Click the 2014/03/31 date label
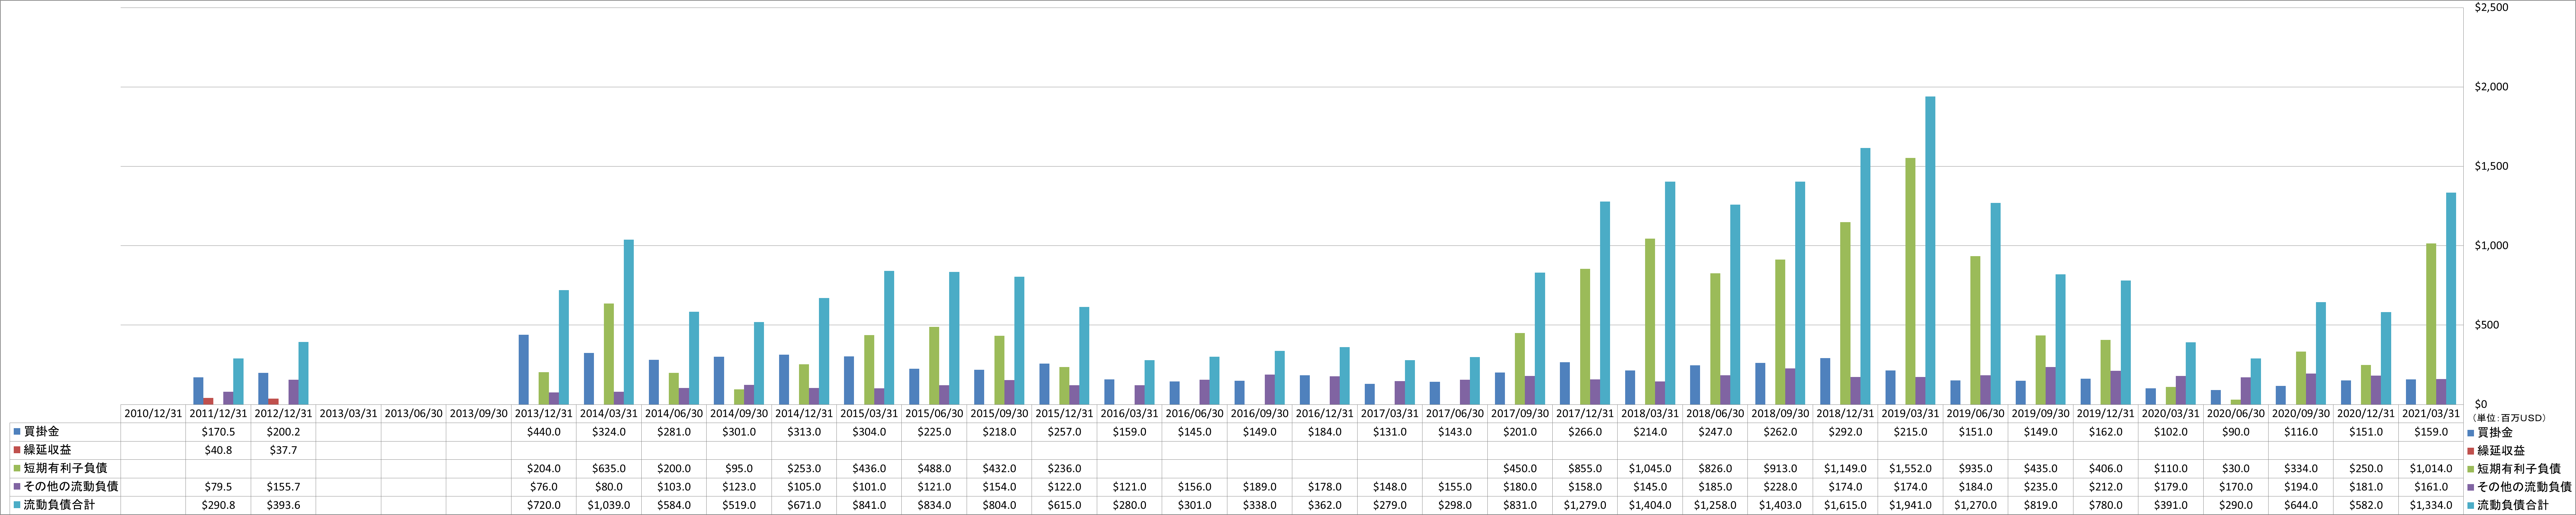The width and height of the screenshot is (2576, 515). point(609,413)
